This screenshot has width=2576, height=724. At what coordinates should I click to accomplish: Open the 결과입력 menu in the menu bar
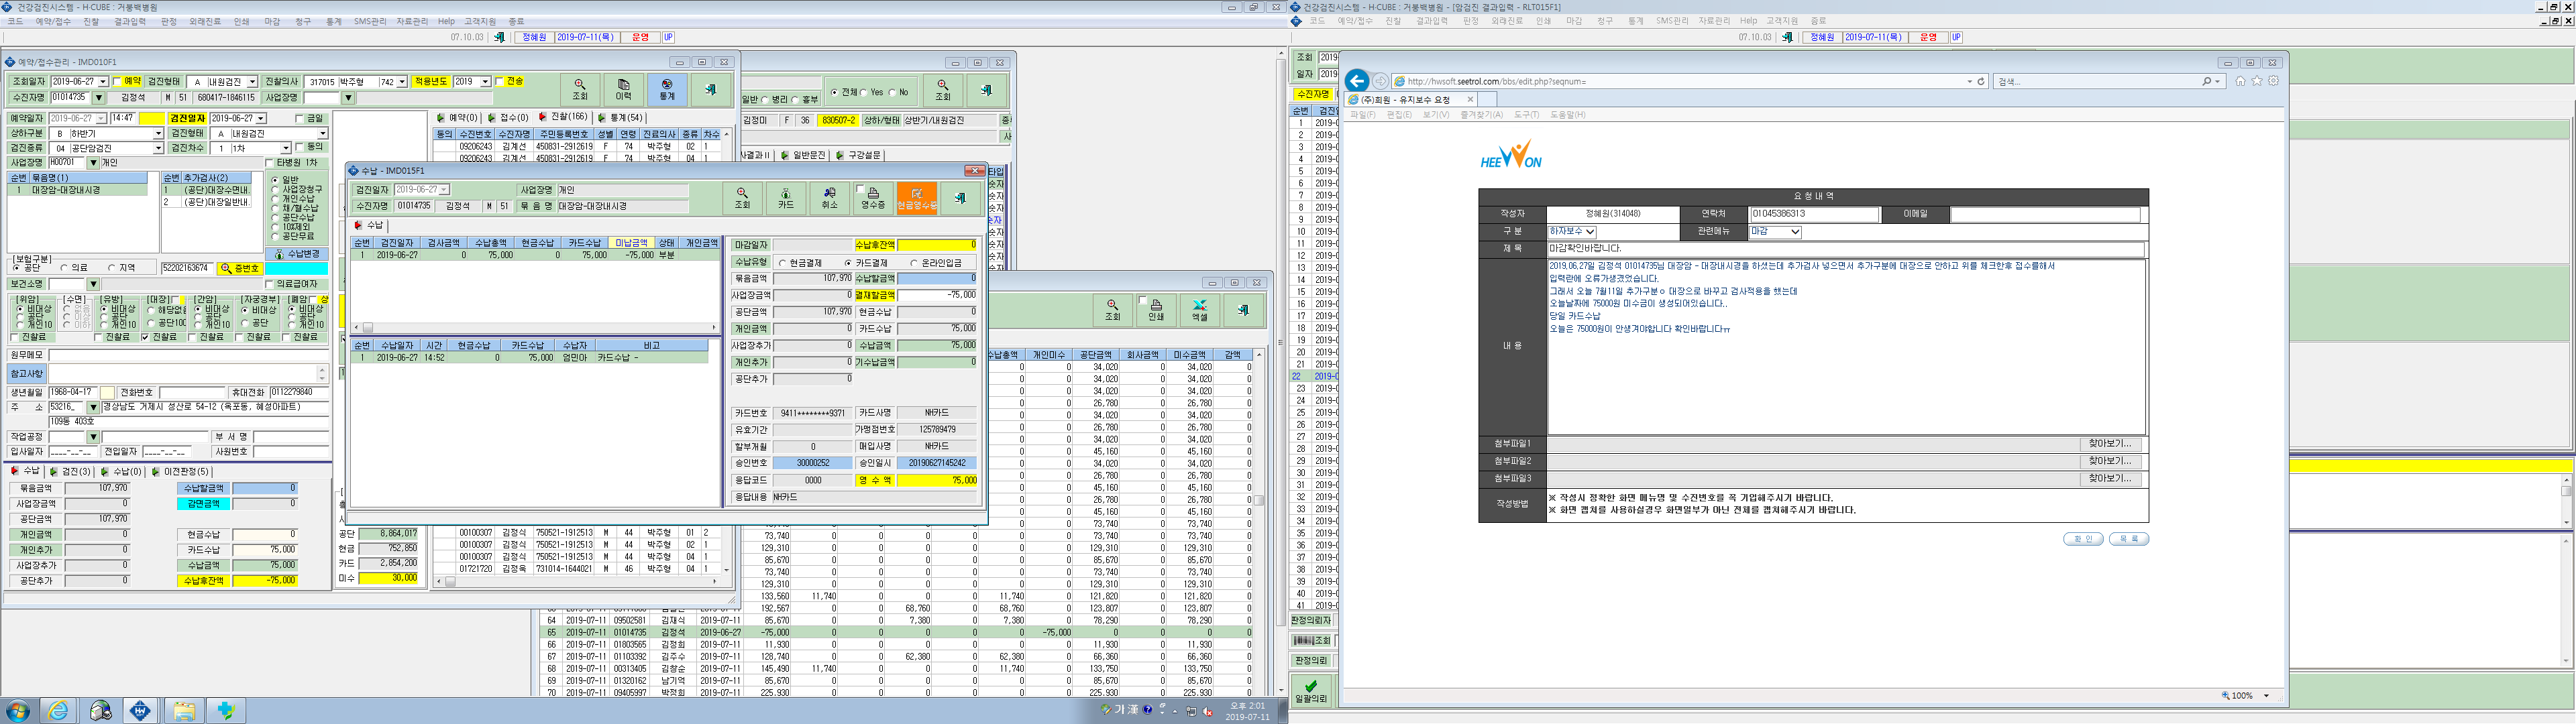pos(130,21)
